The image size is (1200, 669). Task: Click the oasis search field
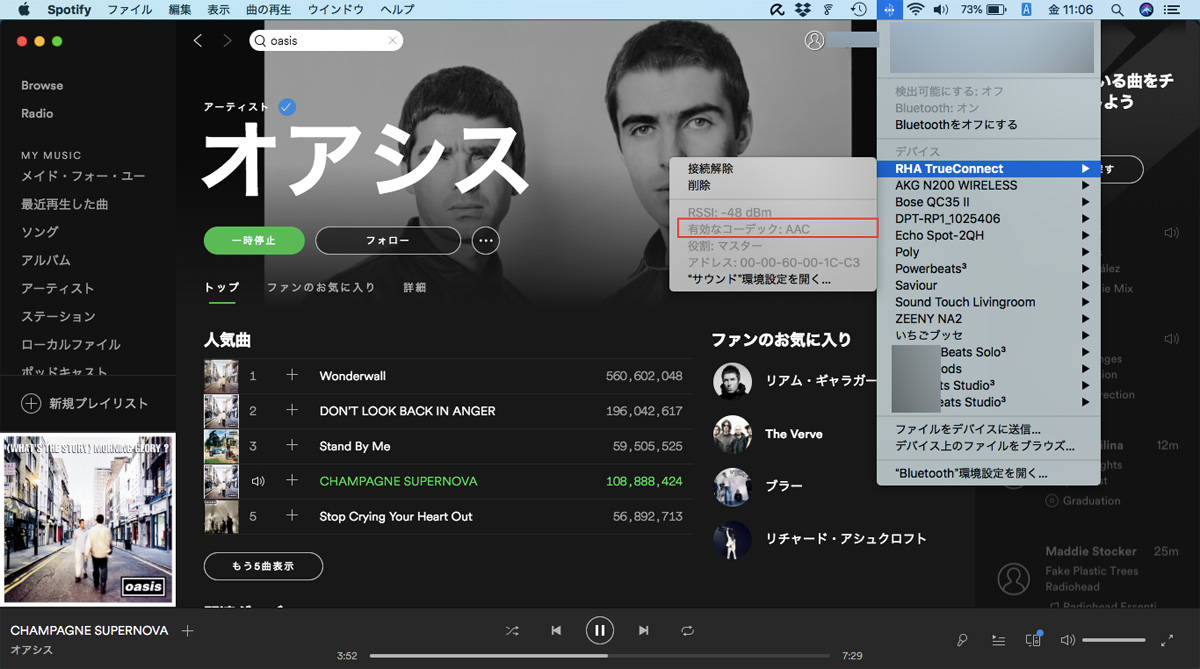tap(326, 41)
